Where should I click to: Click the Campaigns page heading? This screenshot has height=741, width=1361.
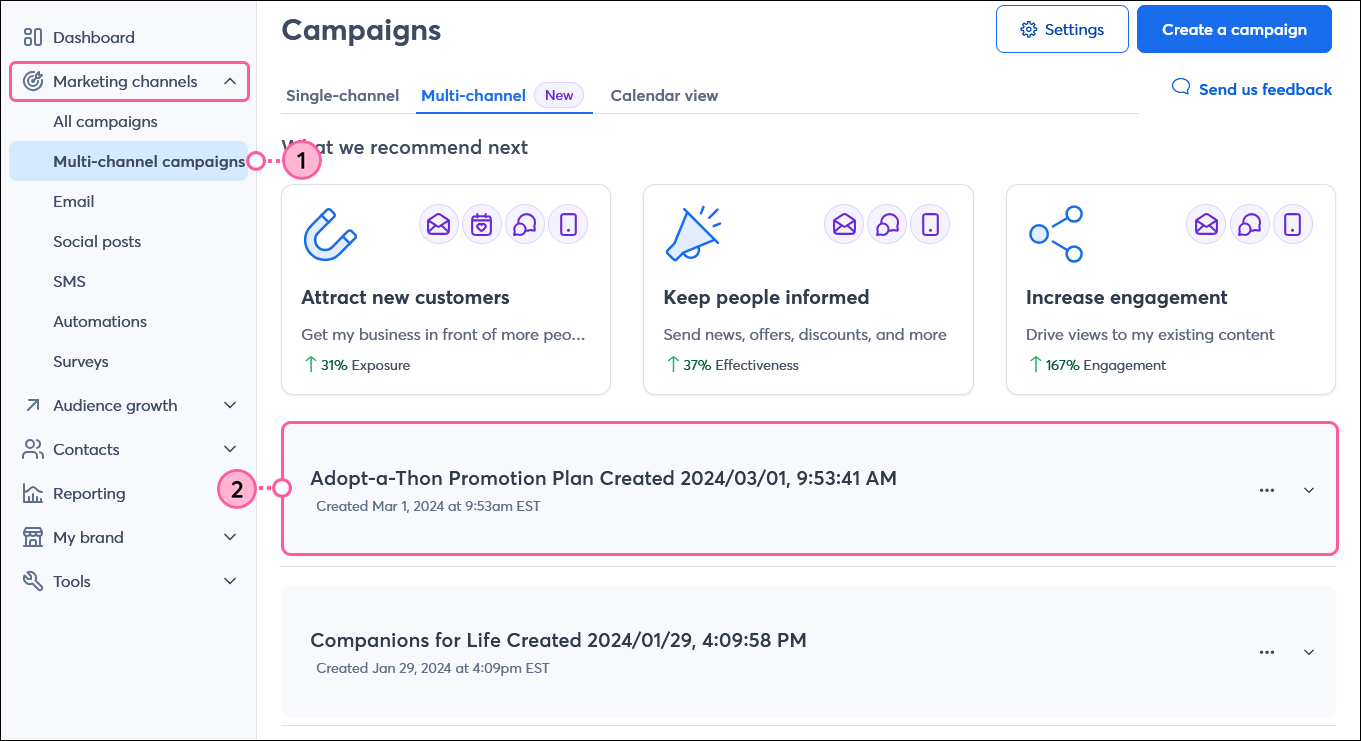pos(361,30)
